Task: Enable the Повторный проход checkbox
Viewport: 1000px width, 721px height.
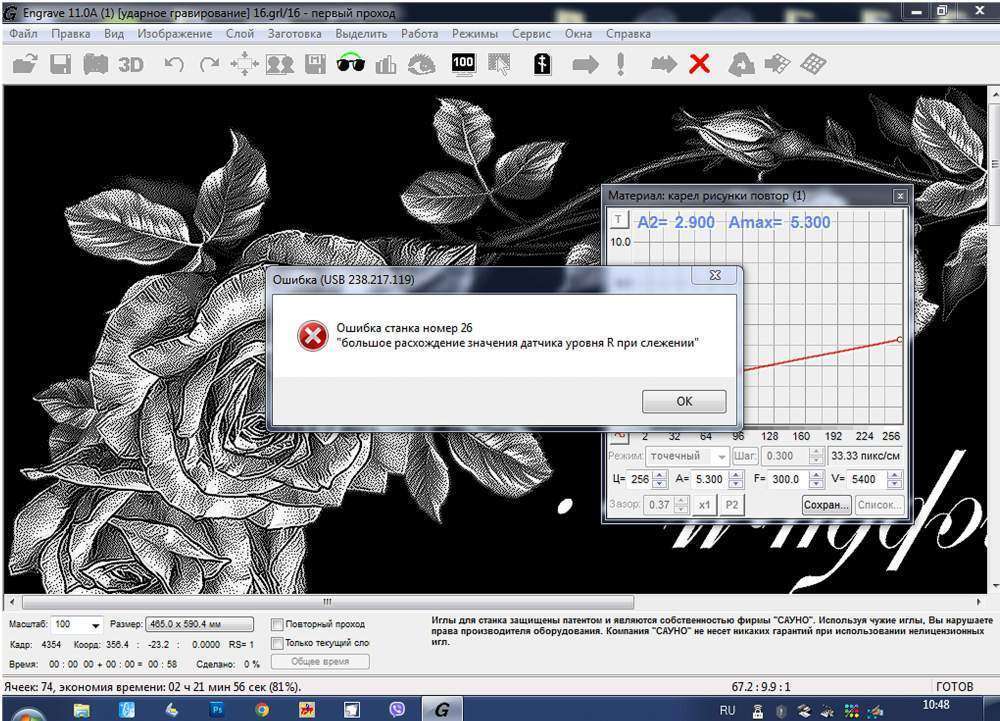Action: (x=277, y=624)
